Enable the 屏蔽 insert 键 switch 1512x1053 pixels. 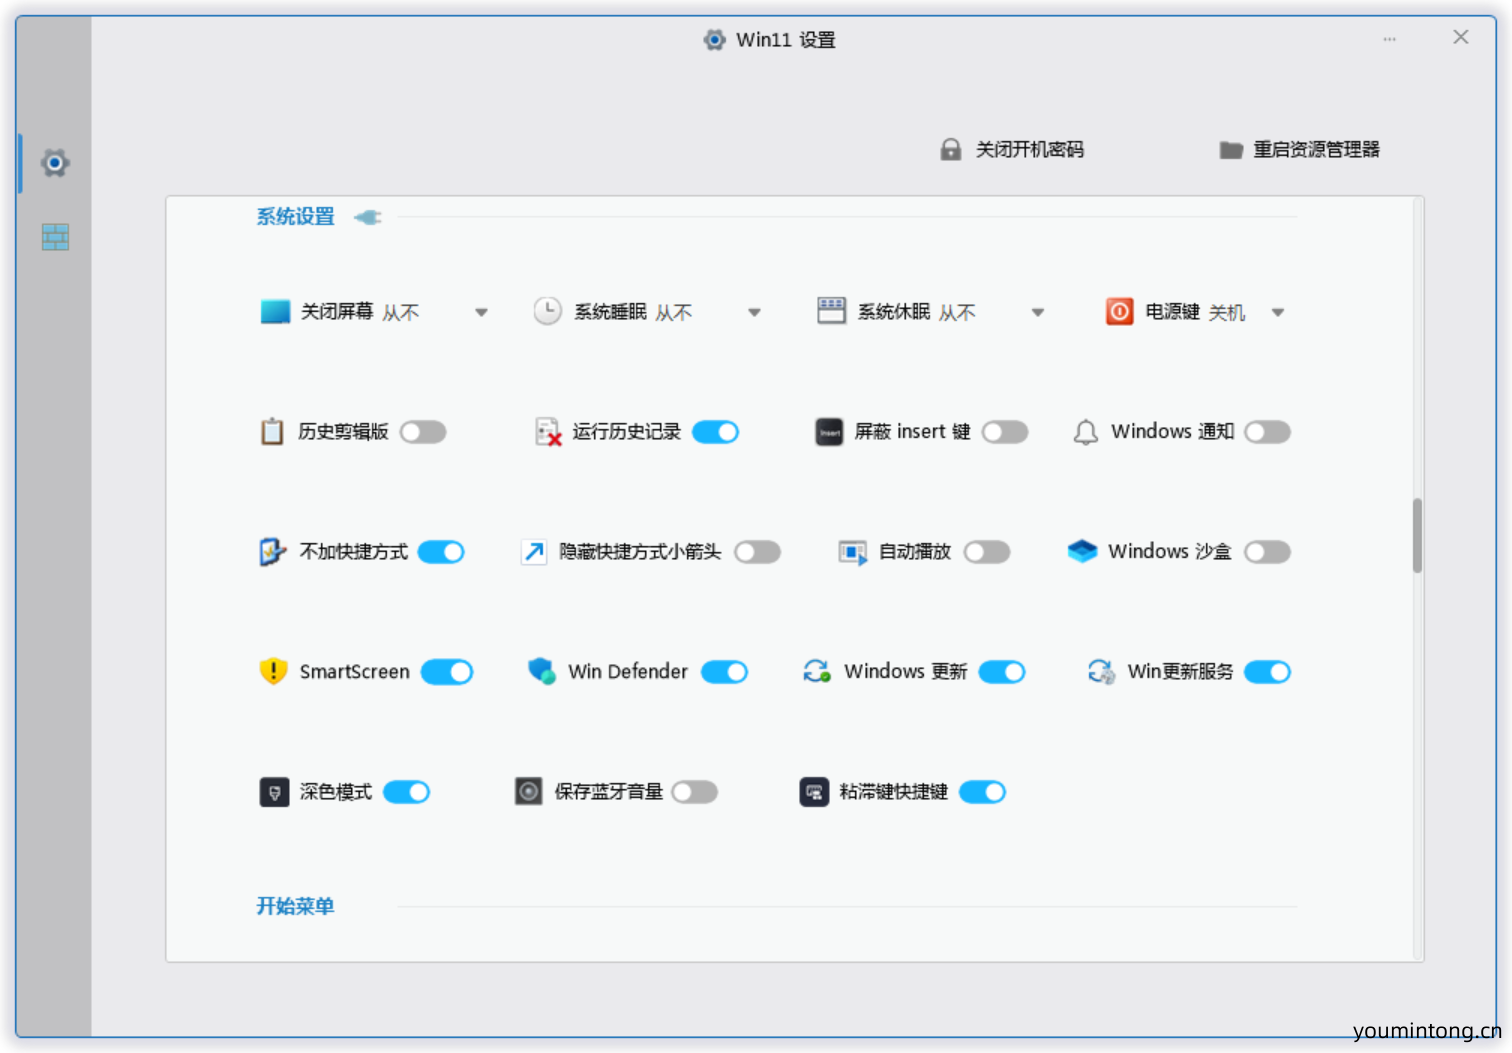click(1005, 432)
